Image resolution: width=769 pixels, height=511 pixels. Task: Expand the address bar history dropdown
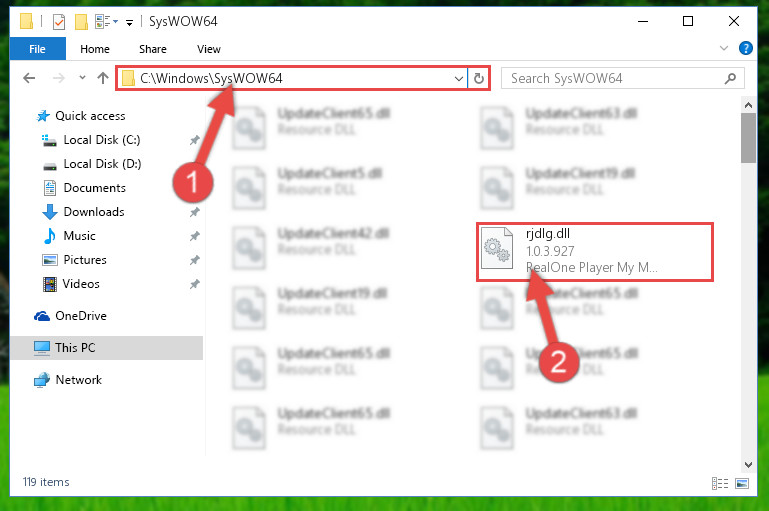coord(459,78)
